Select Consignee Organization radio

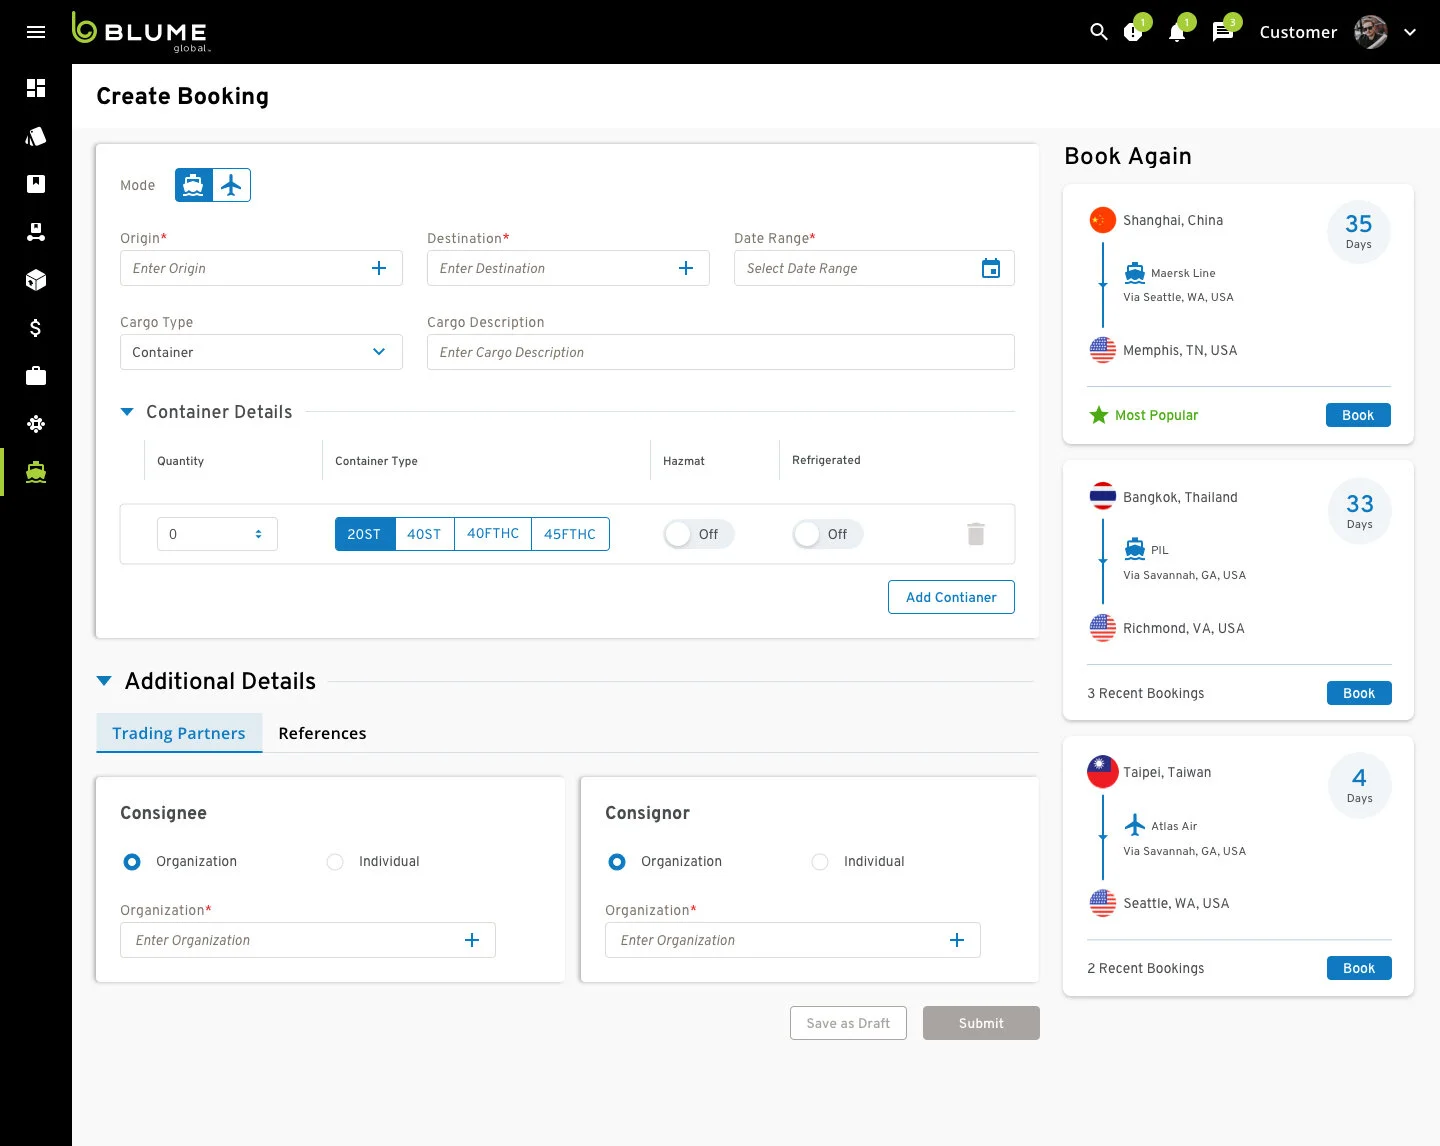pyautogui.click(x=132, y=862)
